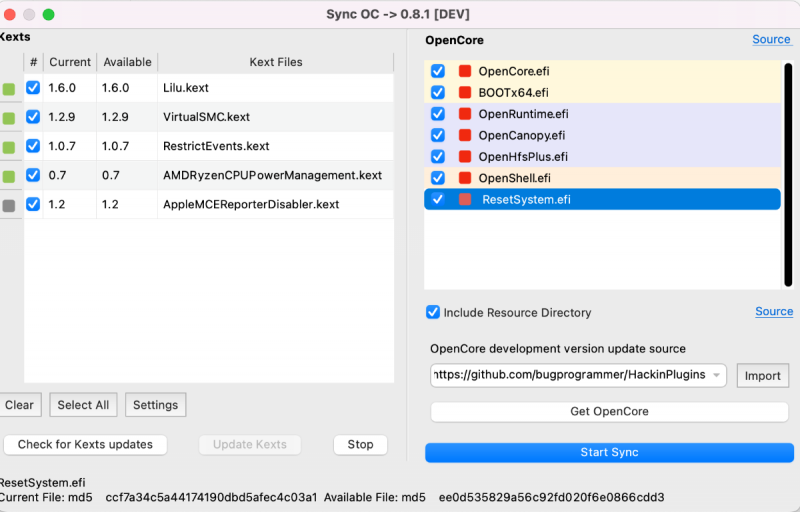This screenshot has width=800, height=512.
Task: Click the red status icon next to BOOTx64.efi
Action: tap(465, 93)
